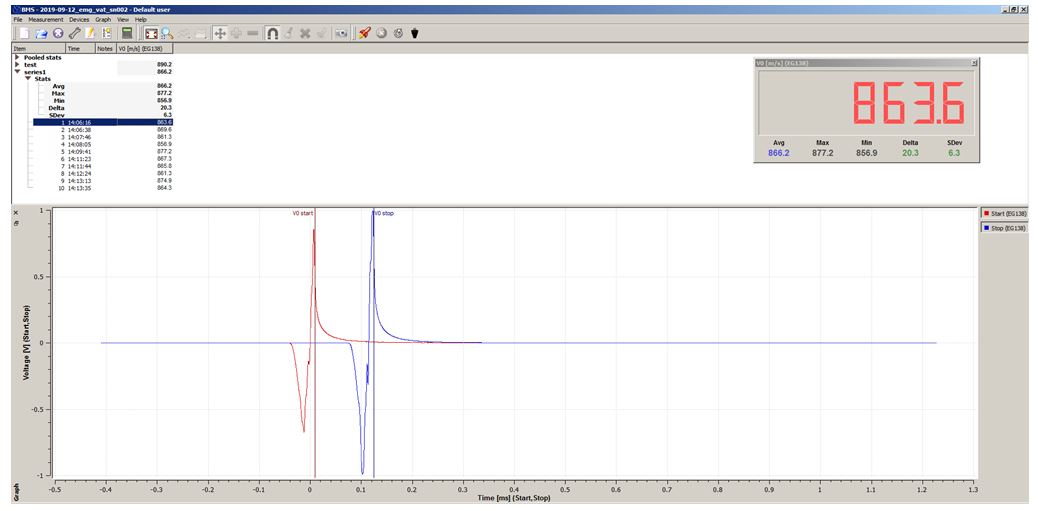Viewport: 1038px width, 511px height.
Task: Collapse the Stats subtree arrow
Action: (x=28, y=79)
